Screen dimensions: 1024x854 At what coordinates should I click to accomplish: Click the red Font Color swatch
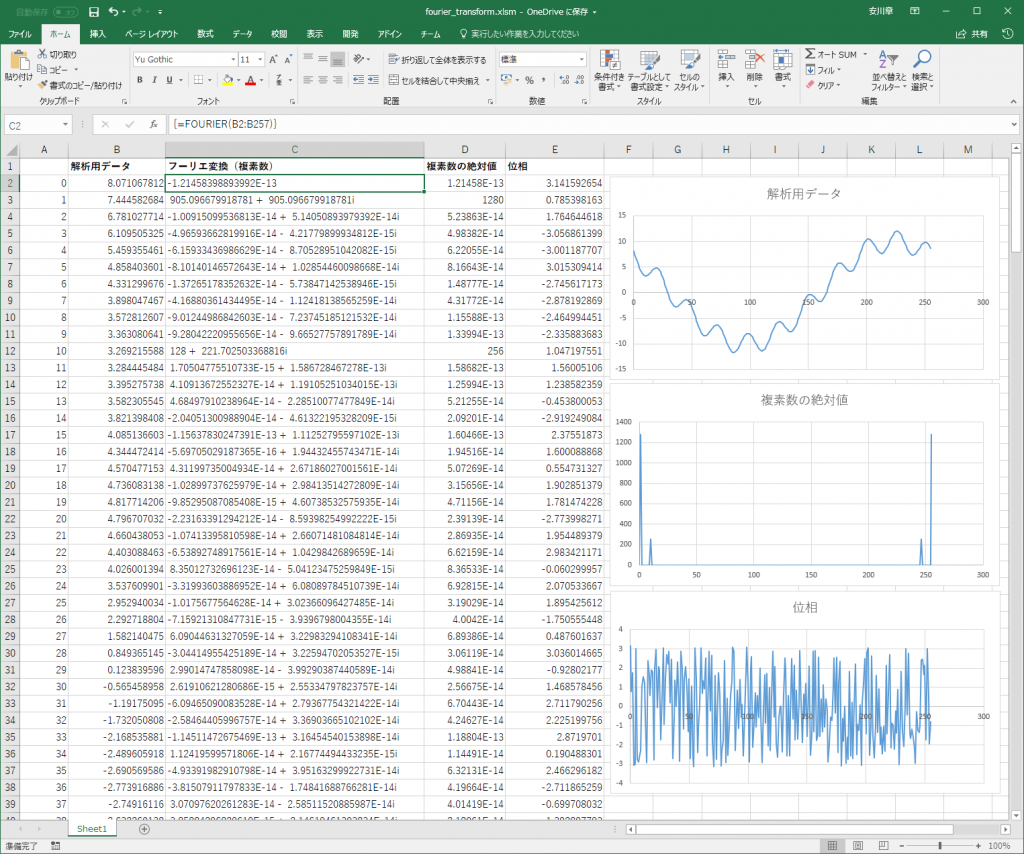click(x=251, y=80)
